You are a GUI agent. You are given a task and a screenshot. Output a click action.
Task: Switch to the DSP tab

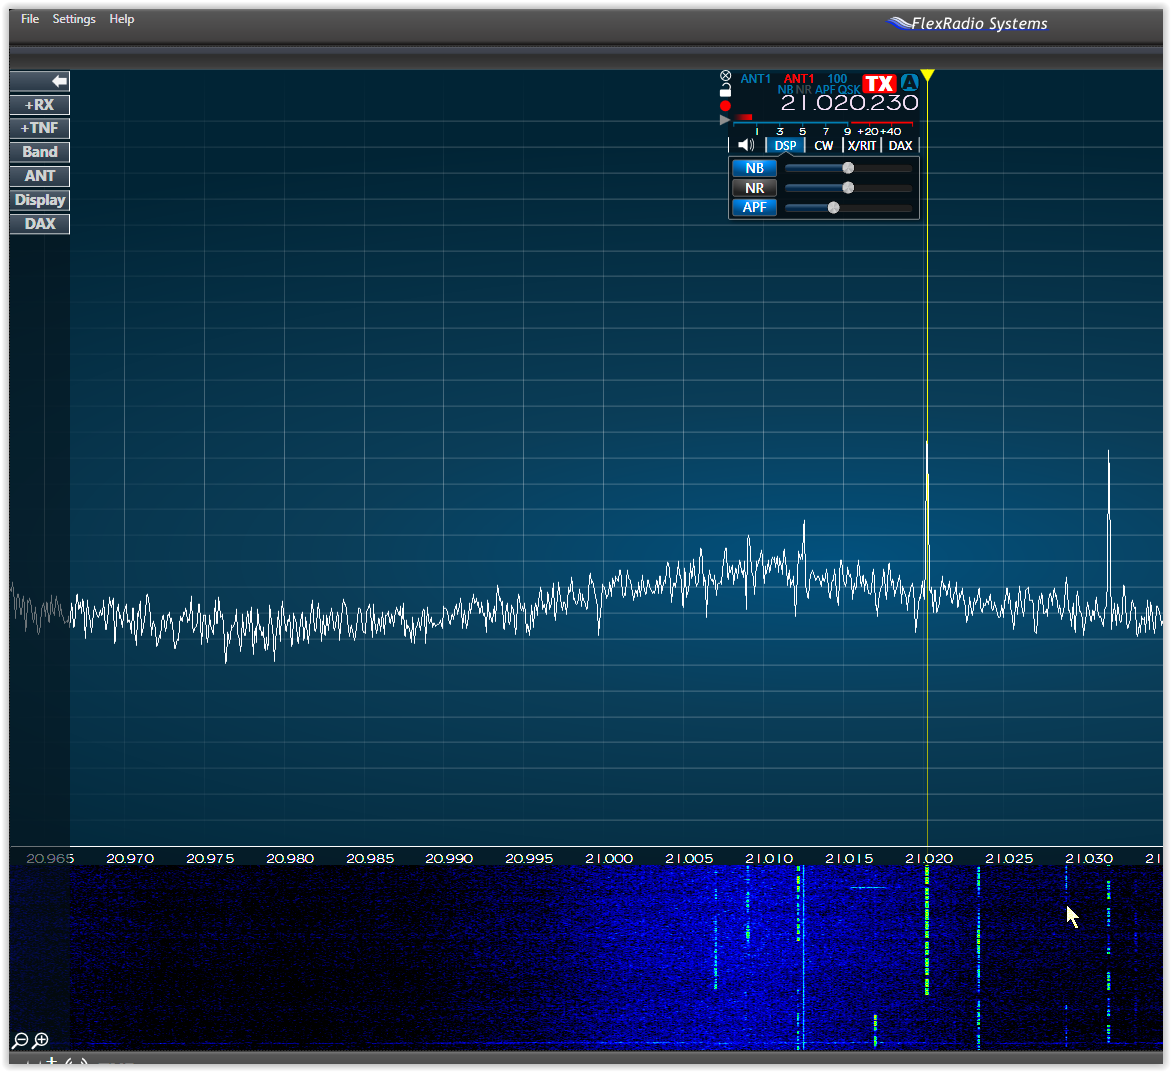(x=785, y=145)
